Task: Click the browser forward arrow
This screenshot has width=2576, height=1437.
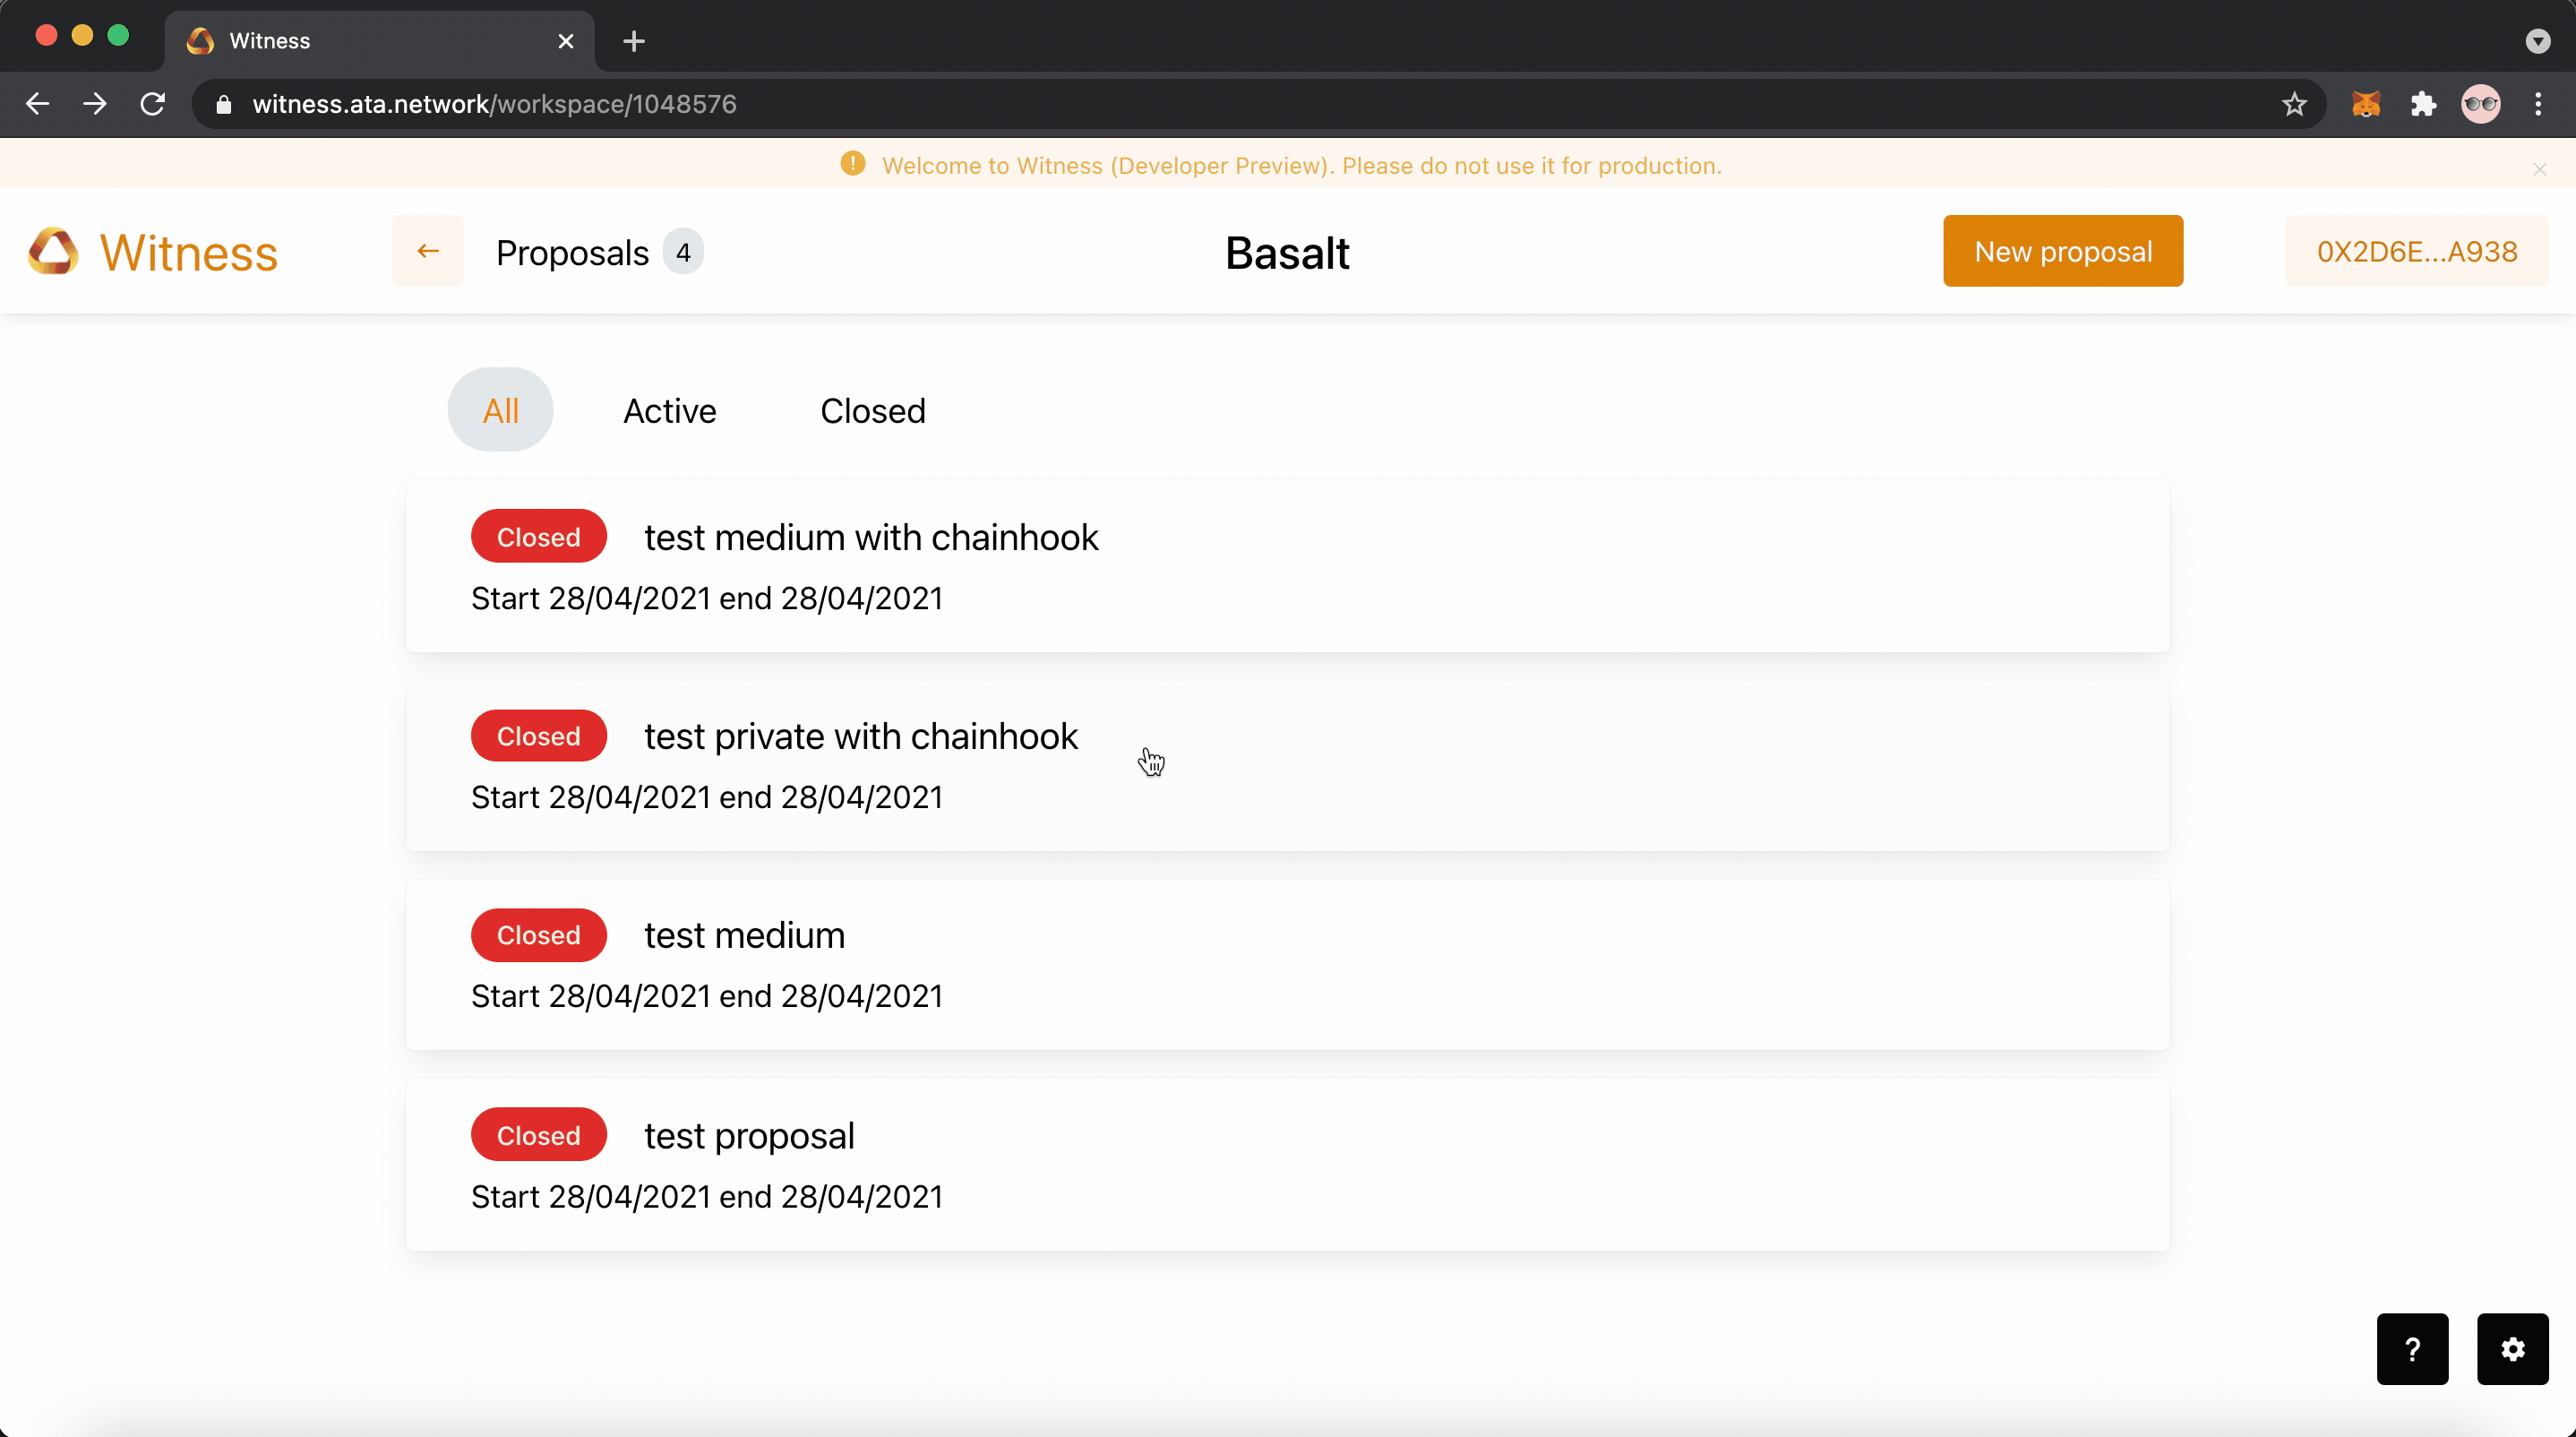Action: pos(95,104)
